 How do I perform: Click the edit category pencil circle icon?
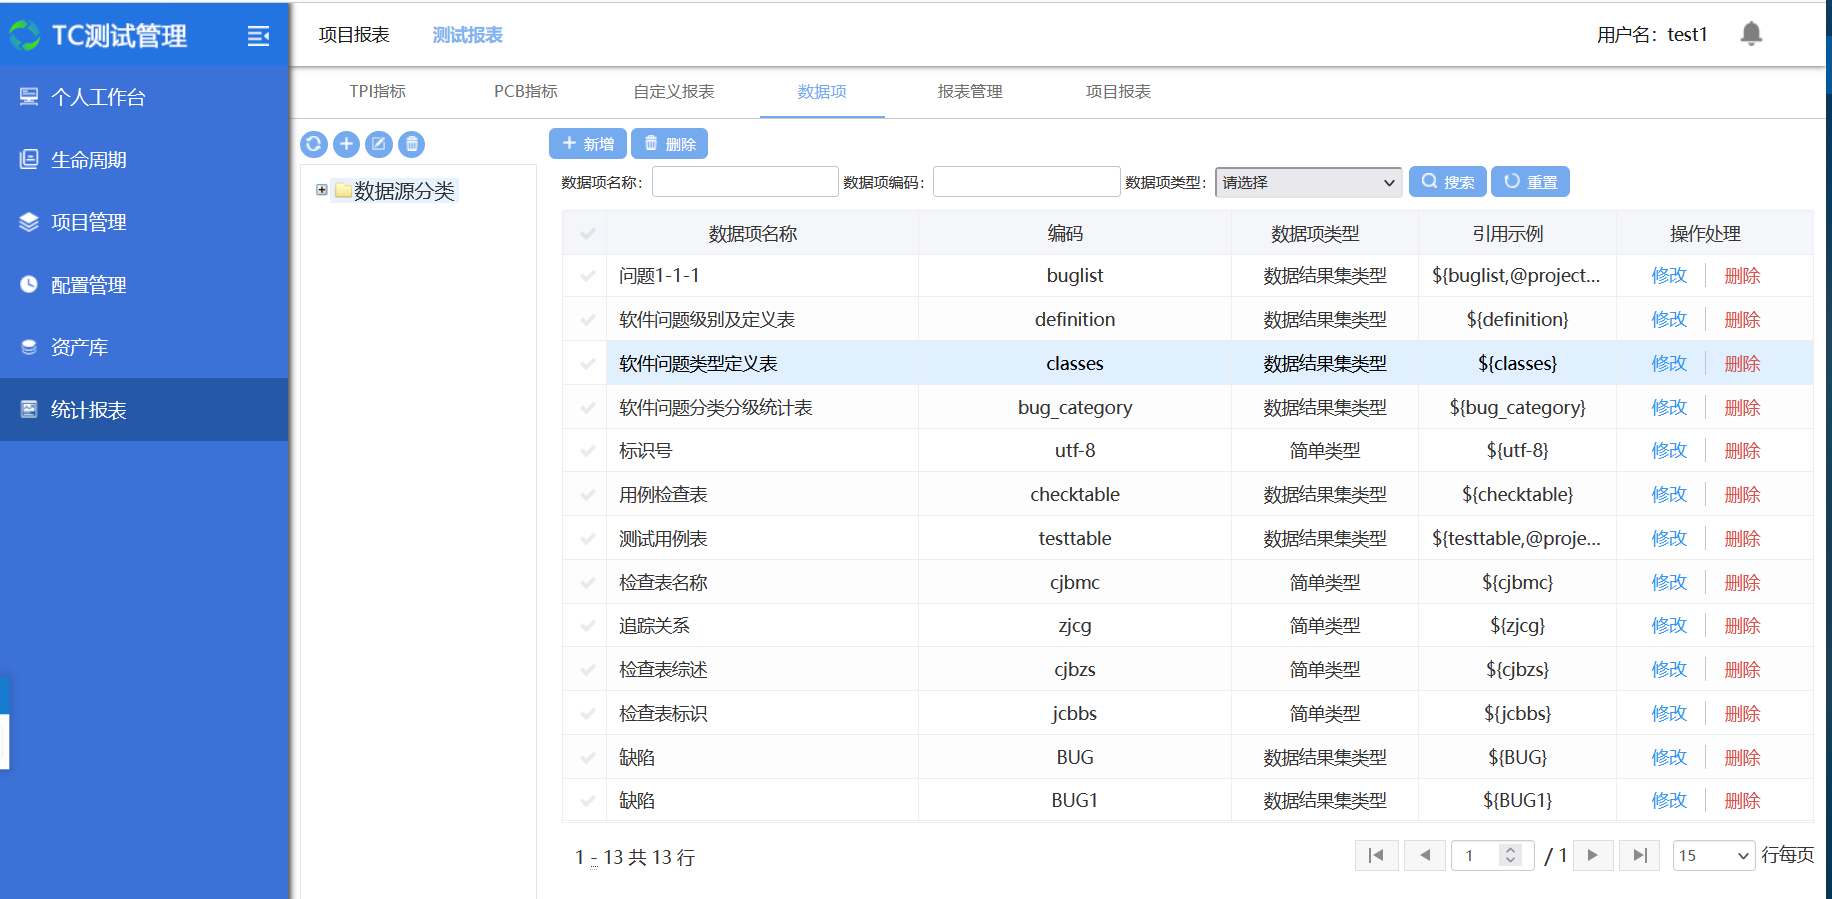[x=379, y=144]
